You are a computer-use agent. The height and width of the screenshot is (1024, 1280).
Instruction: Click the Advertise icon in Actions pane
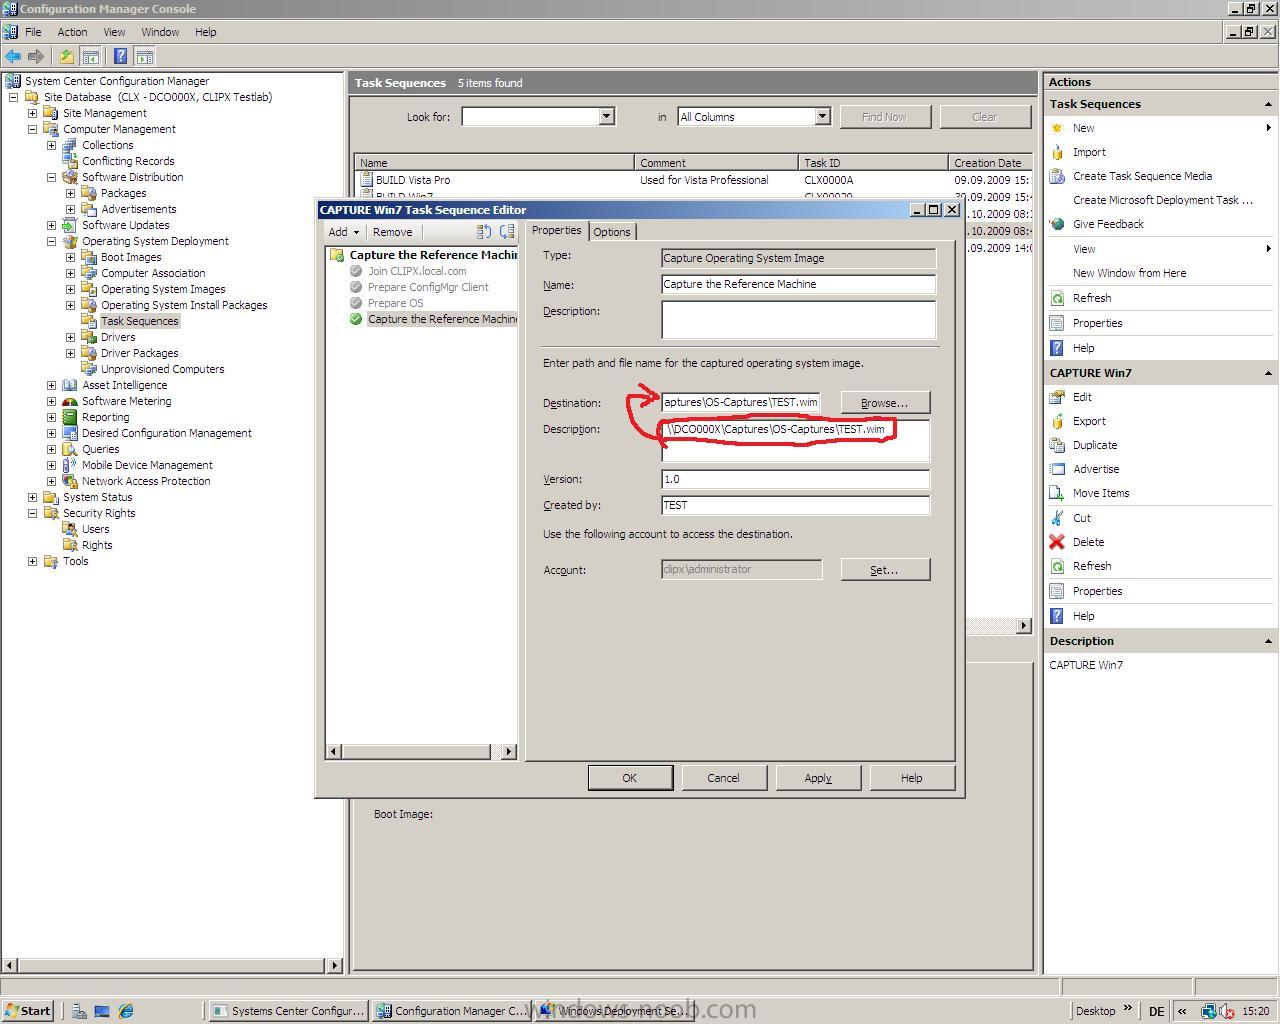[1057, 469]
